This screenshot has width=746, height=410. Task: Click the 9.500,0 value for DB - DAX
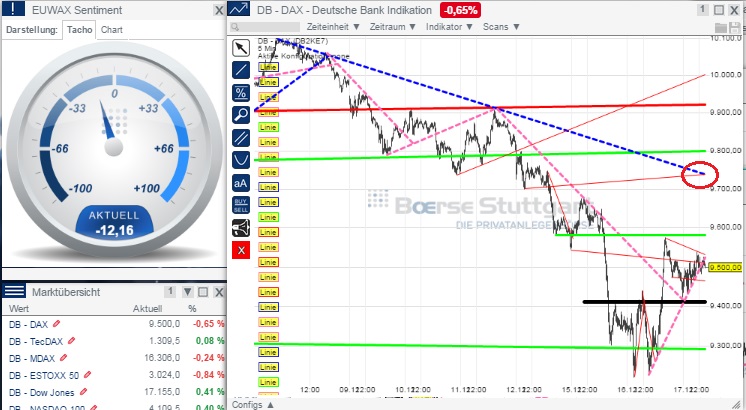(164, 324)
